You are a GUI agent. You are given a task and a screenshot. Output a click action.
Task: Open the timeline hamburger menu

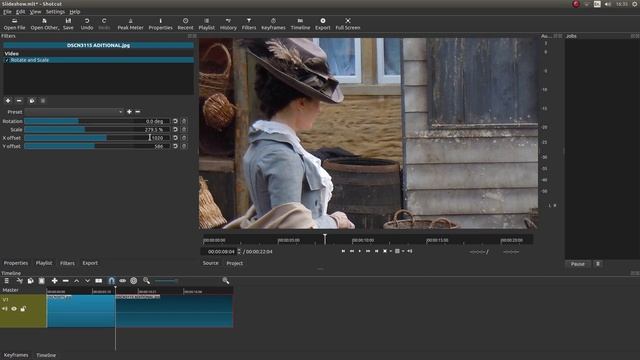pyautogui.click(x=7, y=281)
